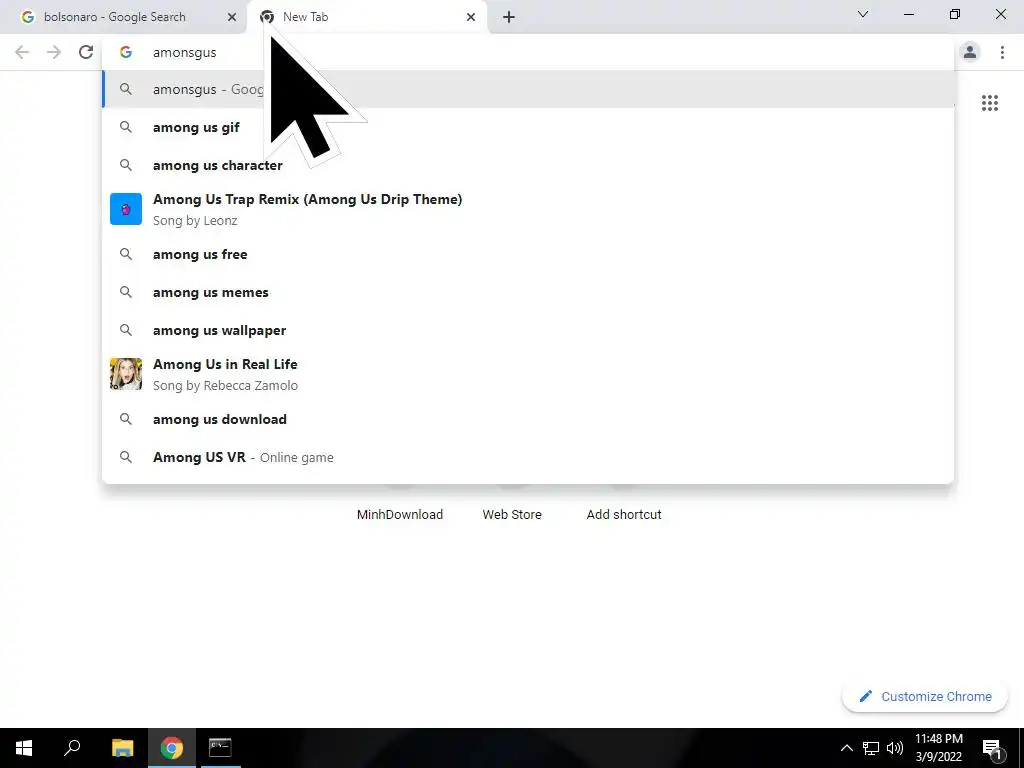Open the clock showing 11:48 PM
This screenshot has height=768, width=1024.
tap(938, 748)
